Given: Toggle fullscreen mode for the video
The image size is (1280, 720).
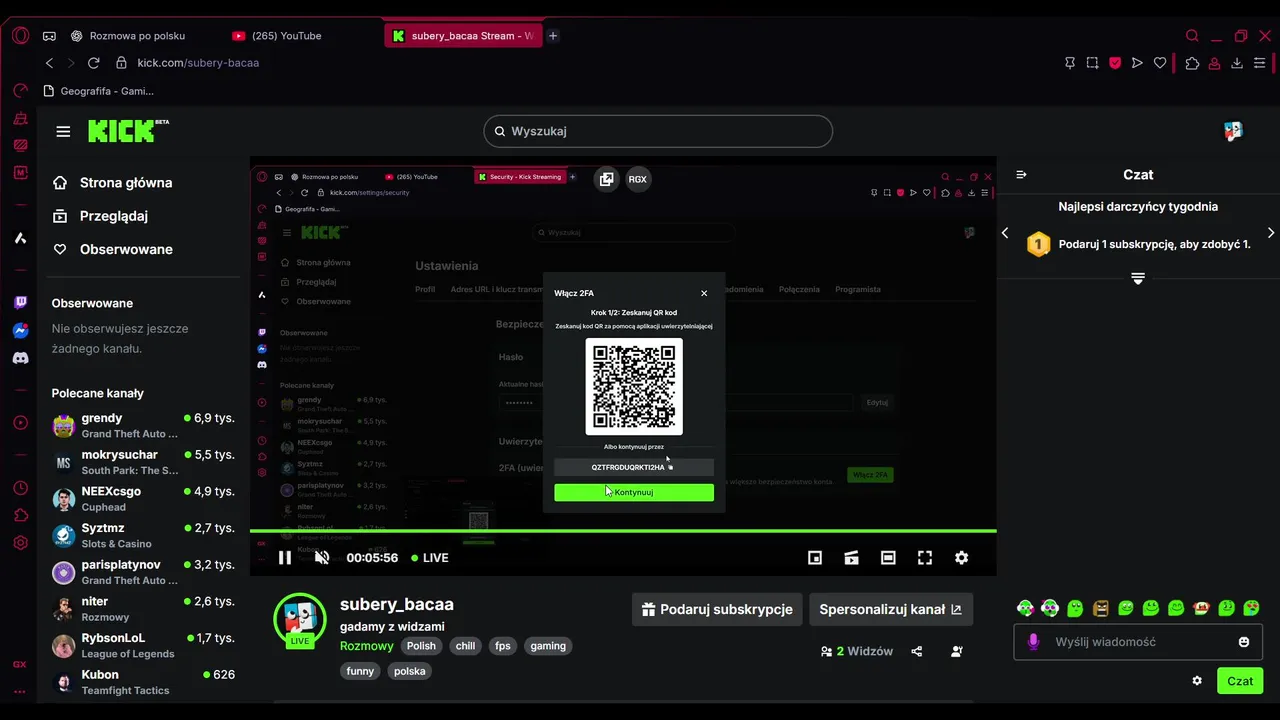Looking at the screenshot, I should tap(925, 558).
